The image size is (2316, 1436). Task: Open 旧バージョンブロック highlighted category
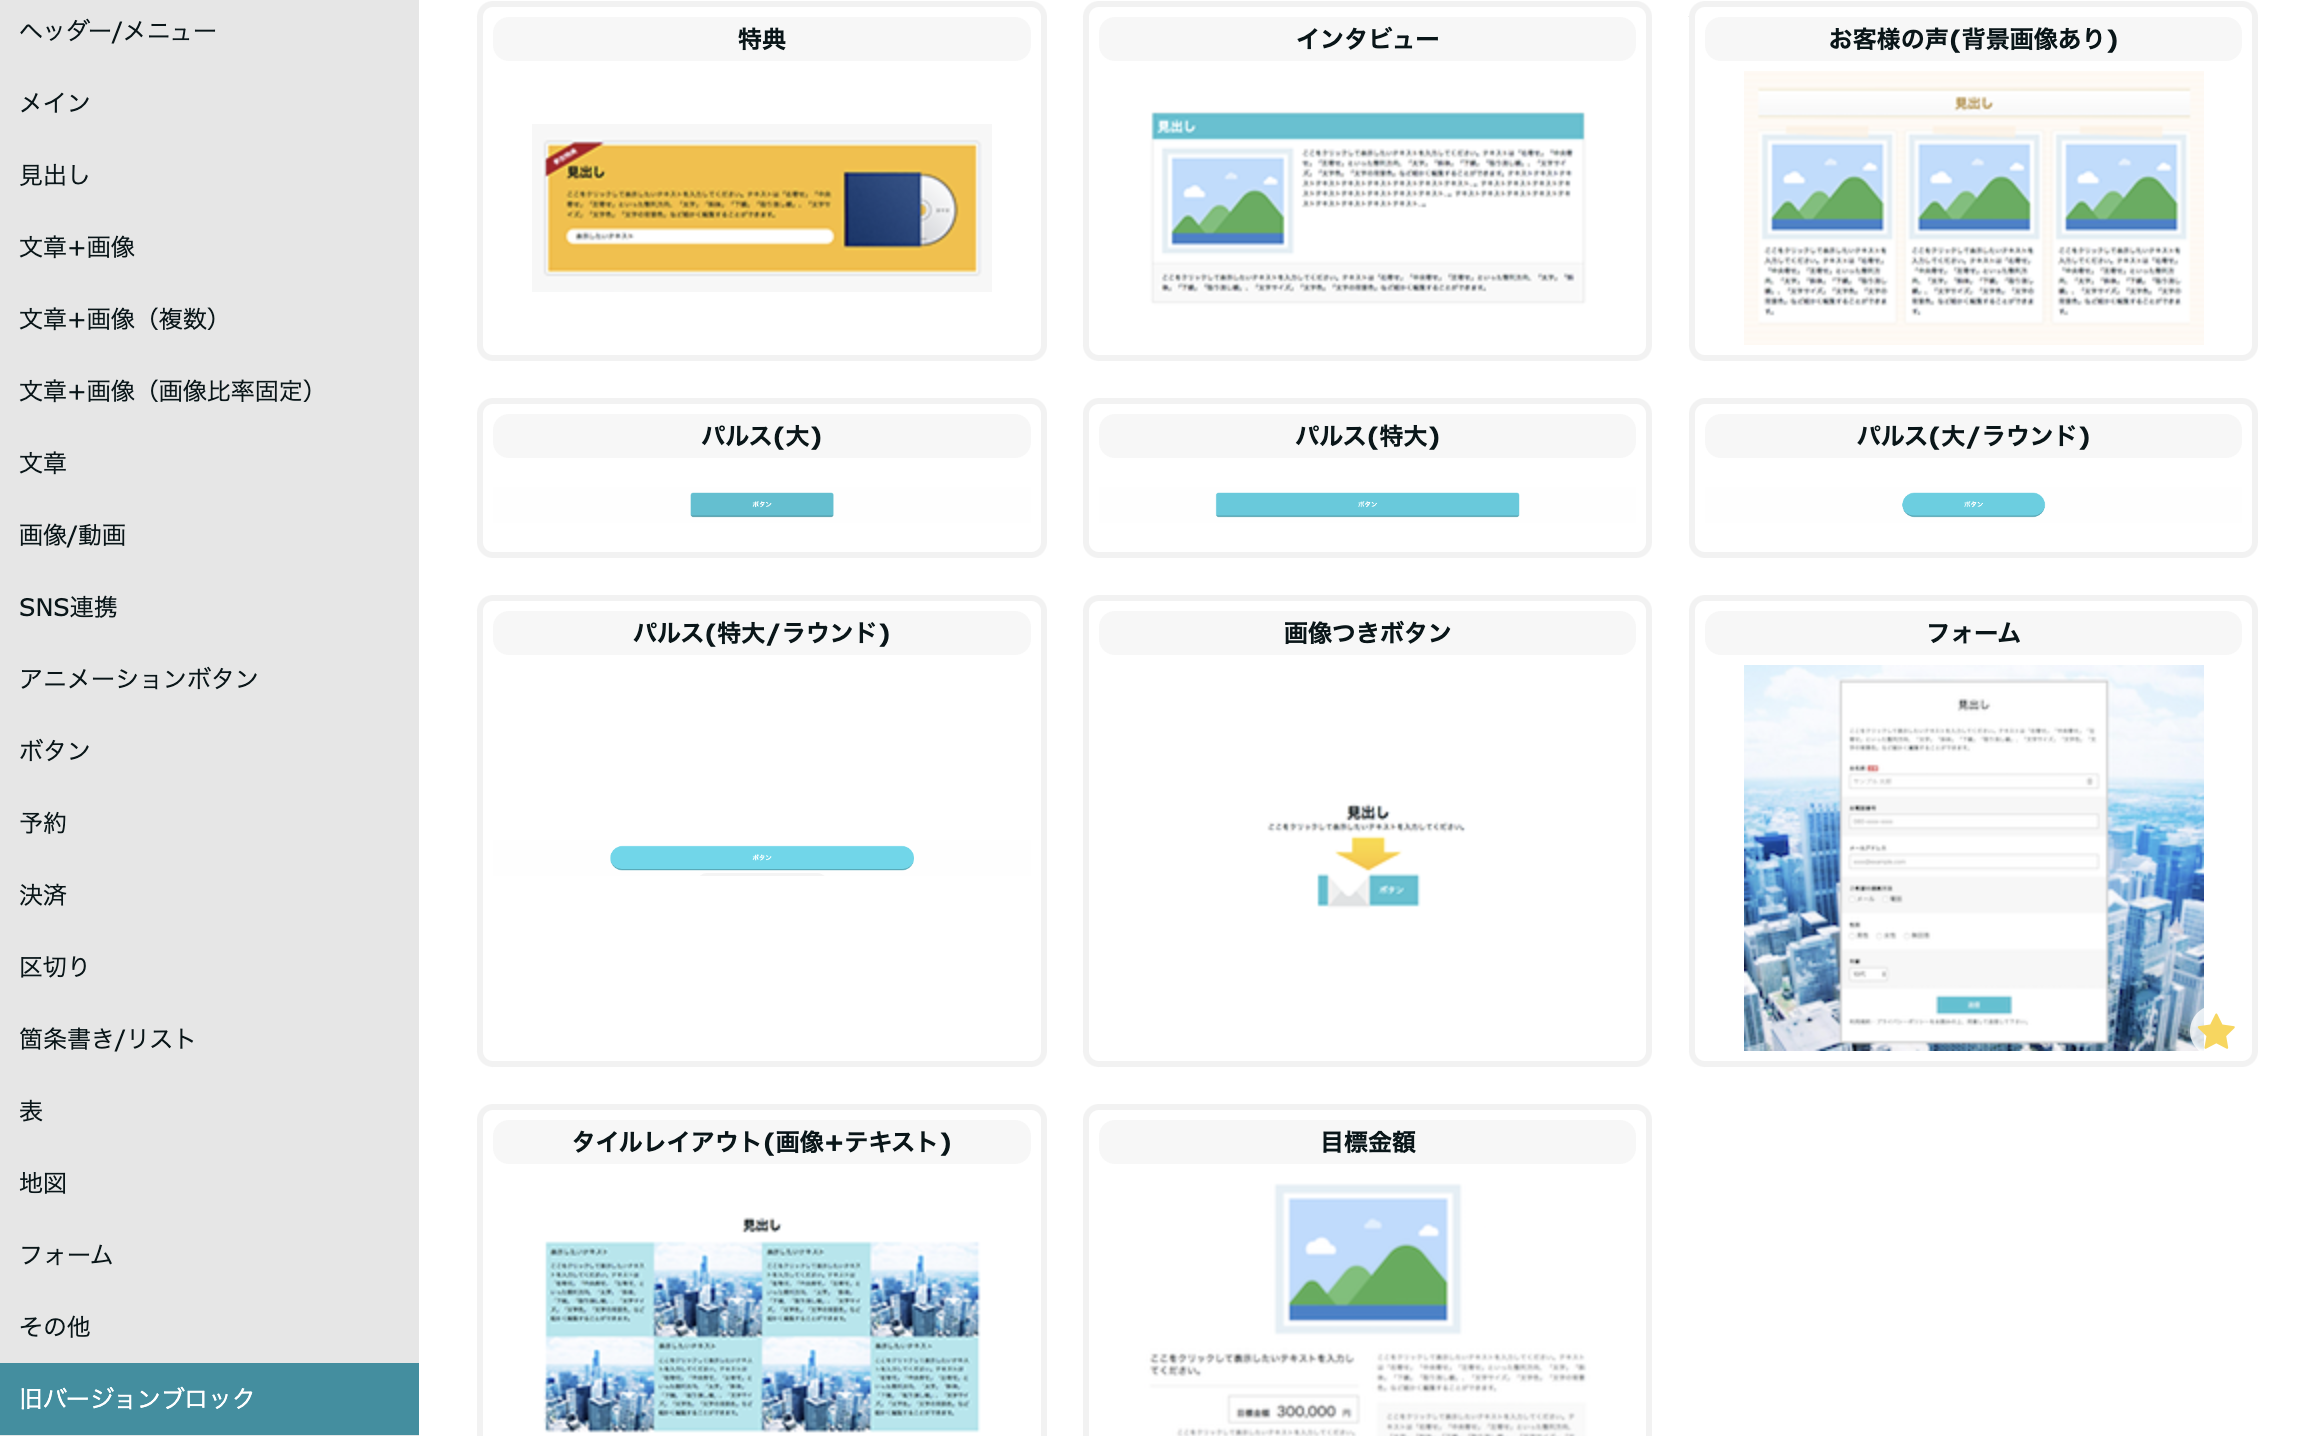pos(137,1398)
